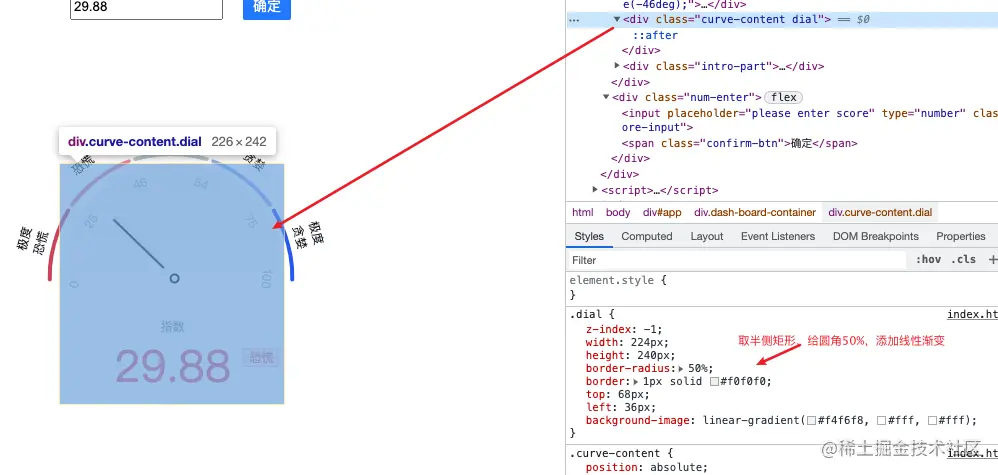Open the #f4f6f8 gradient color swatch
The image size is (998, 475).
click(x=811, y=420)
